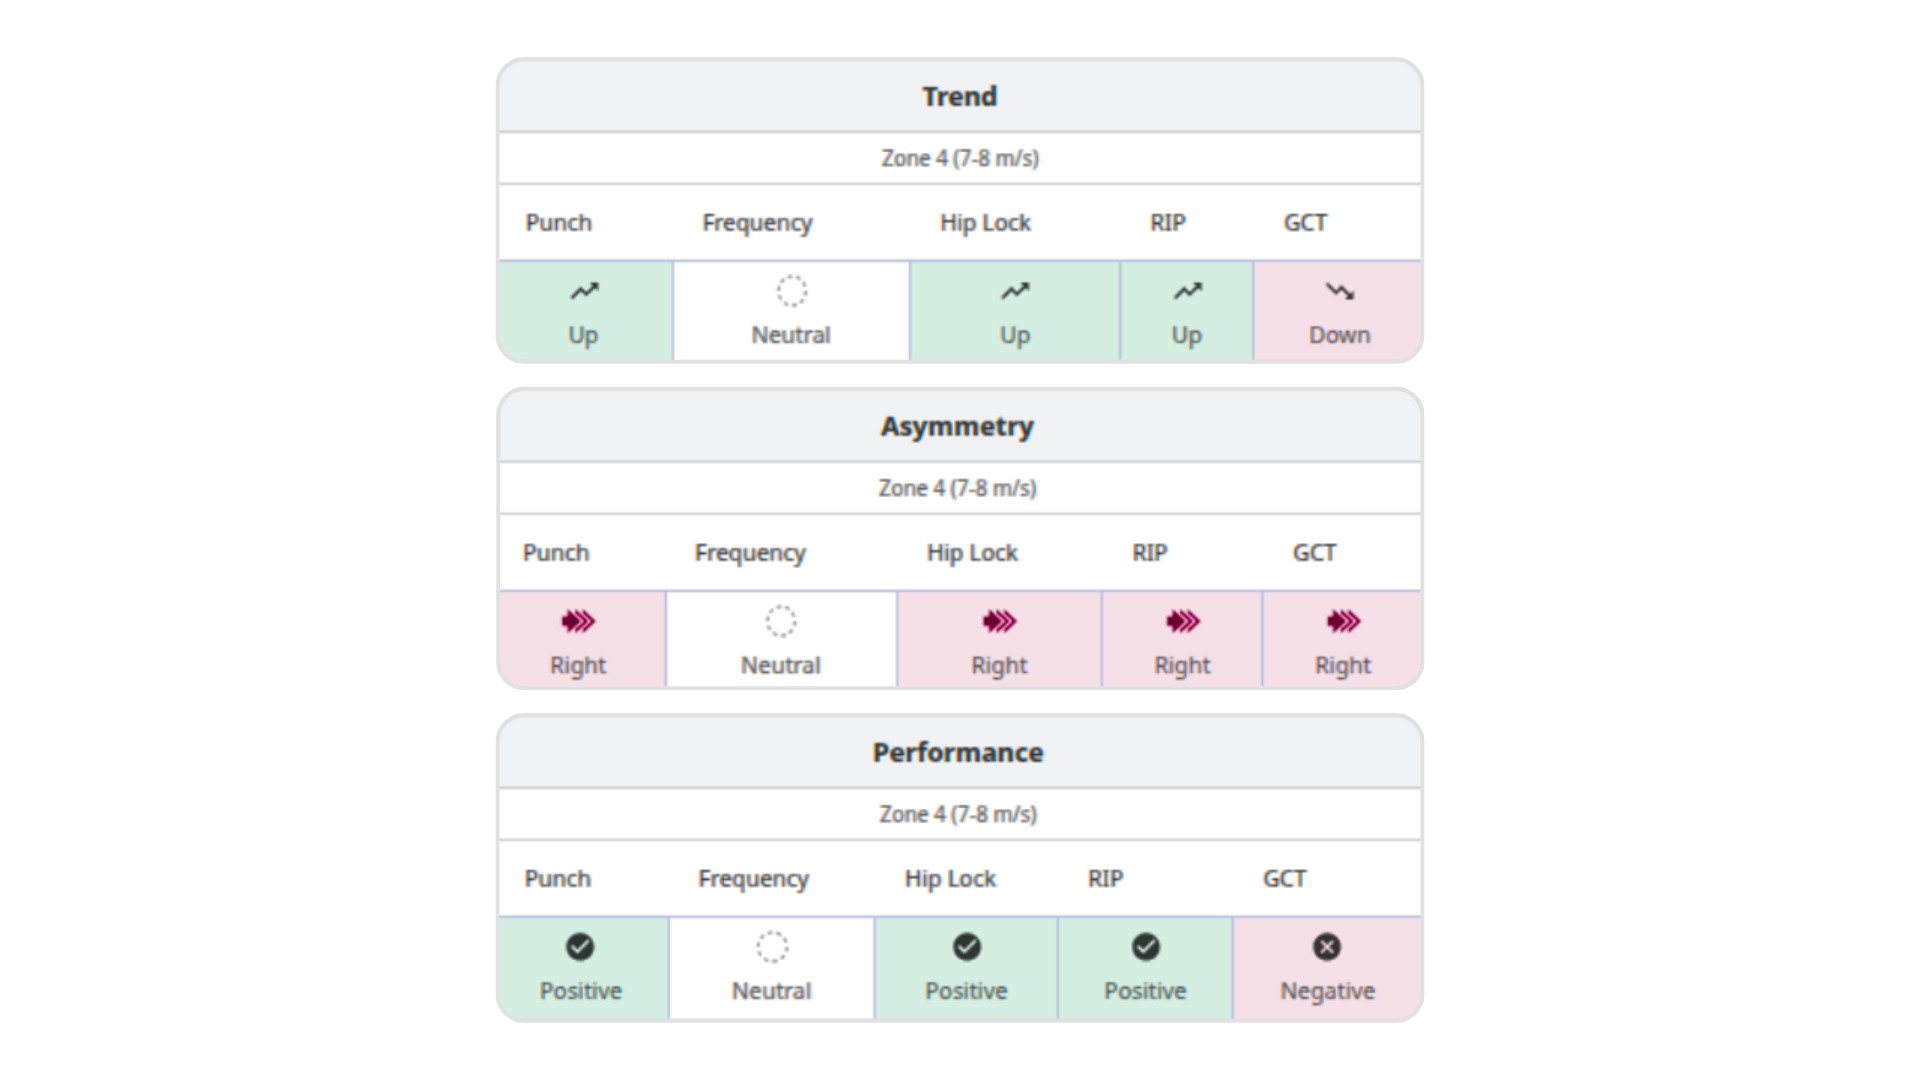Click Zone 4 (7-8 m/s) label in Trend
Image resolution: width=1920 pixels, height=1080 pixels.
(x=960, y=158)
